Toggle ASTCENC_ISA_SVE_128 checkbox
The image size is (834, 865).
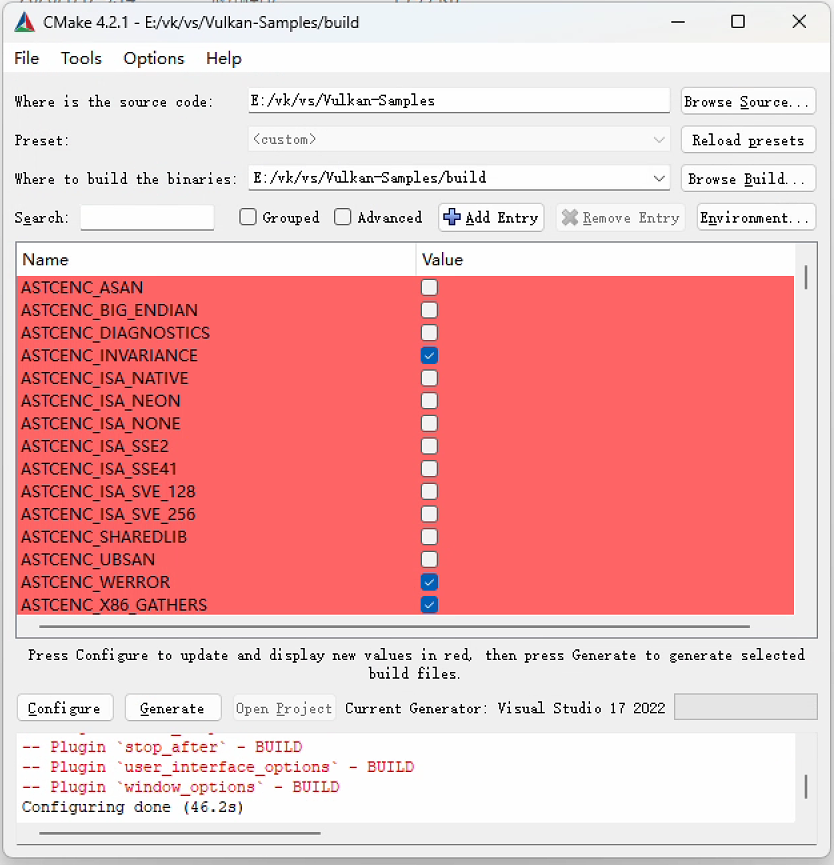tap(429, 491)
